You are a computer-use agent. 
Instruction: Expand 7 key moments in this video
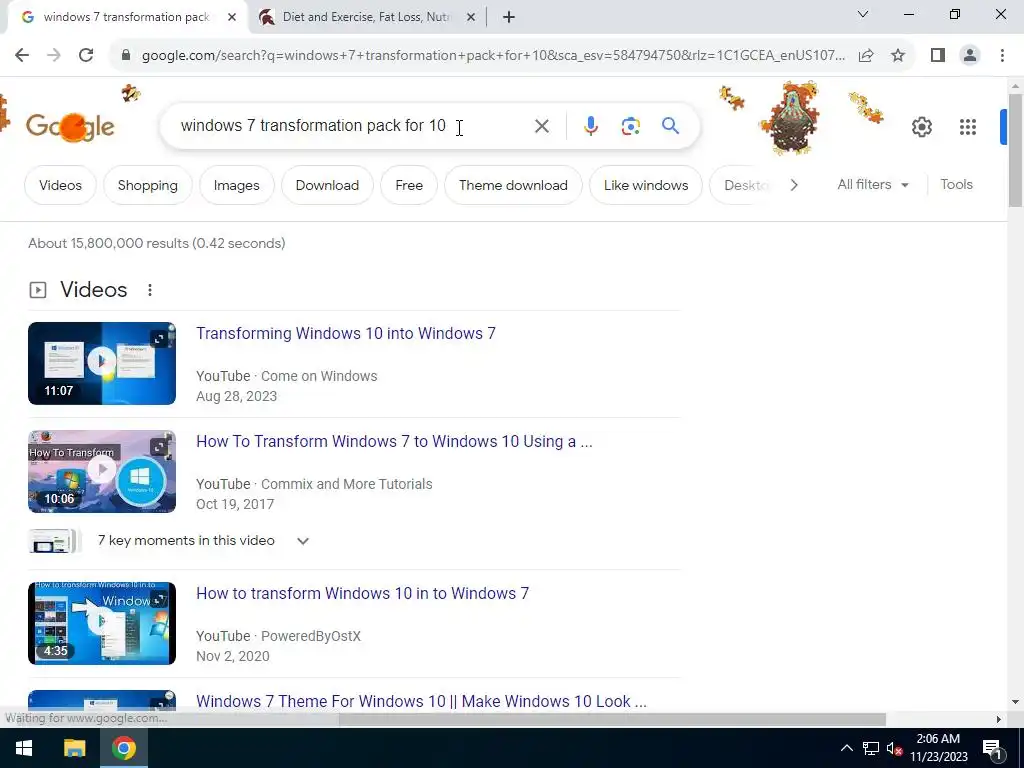[x=302, y=541]
